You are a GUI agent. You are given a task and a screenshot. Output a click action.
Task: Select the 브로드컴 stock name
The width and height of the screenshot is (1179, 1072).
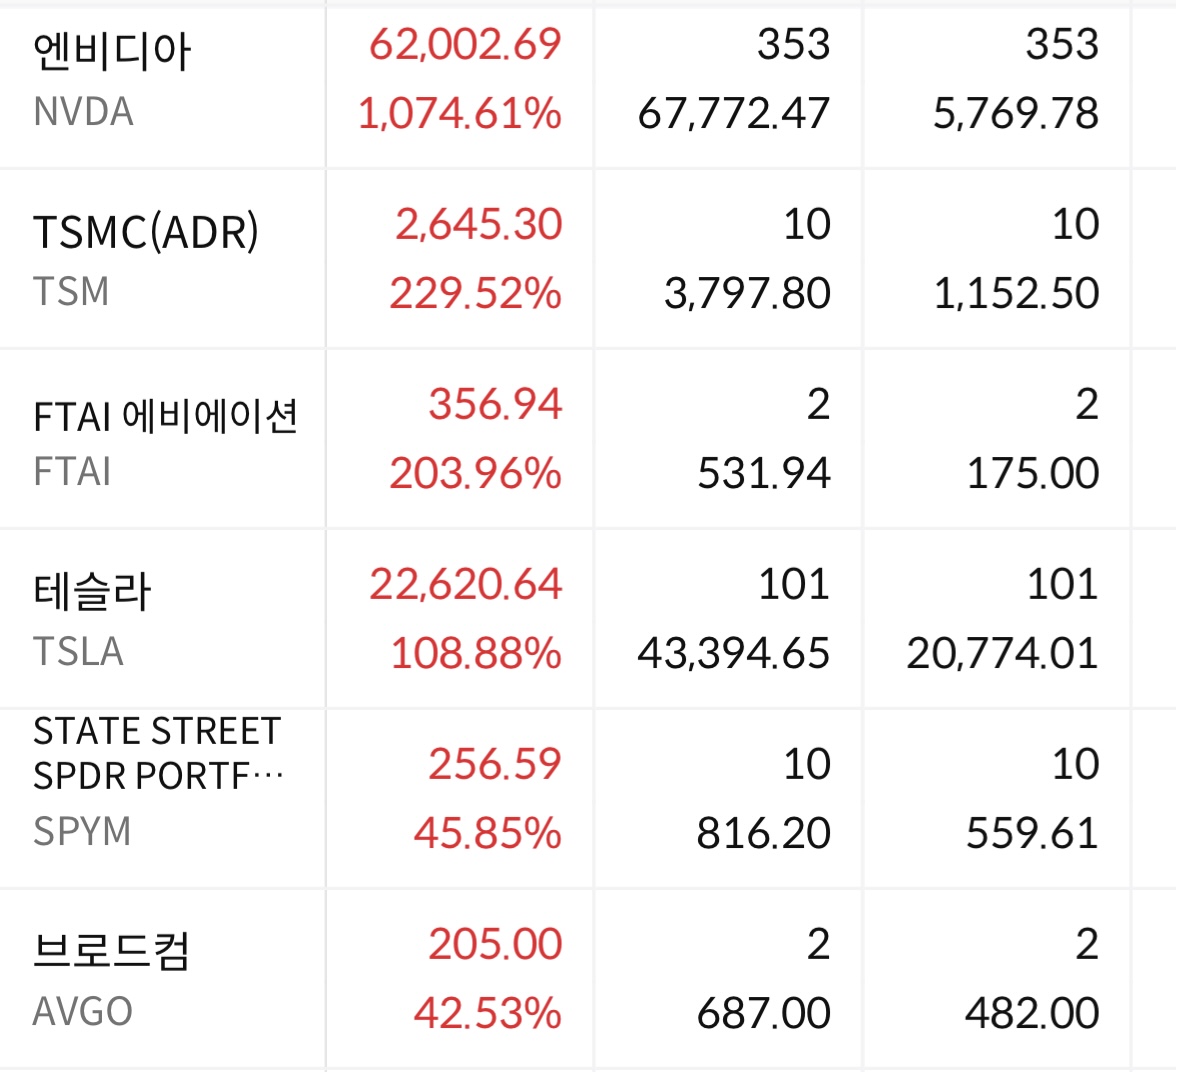111,950
